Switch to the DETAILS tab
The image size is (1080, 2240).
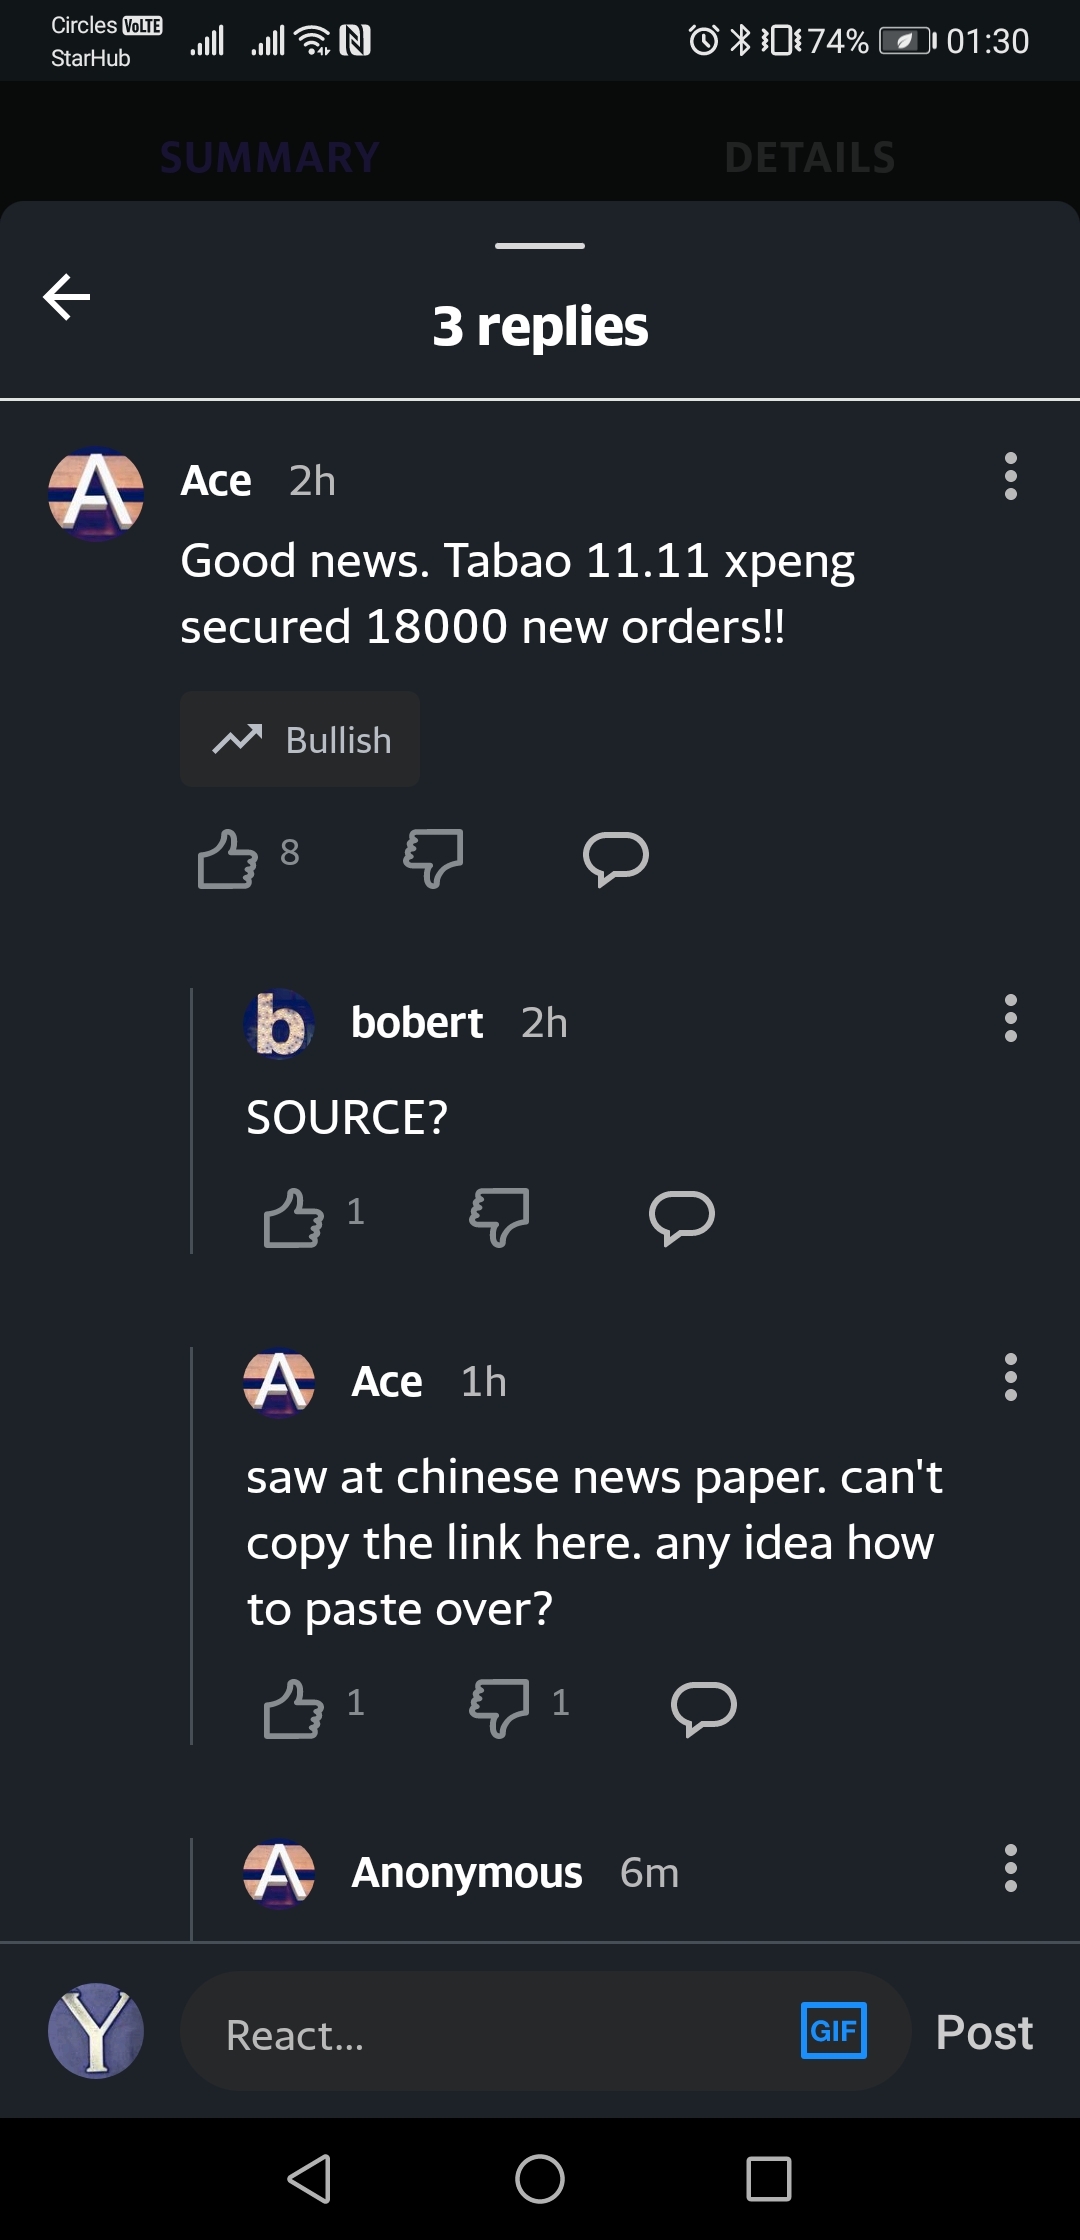coord(810,157)
